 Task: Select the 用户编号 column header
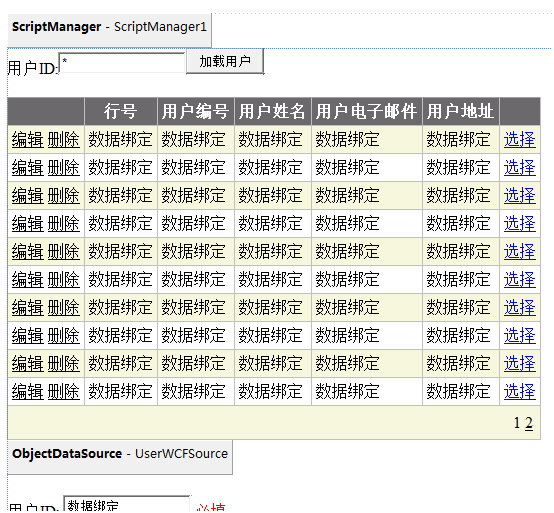tap(195, 111)
